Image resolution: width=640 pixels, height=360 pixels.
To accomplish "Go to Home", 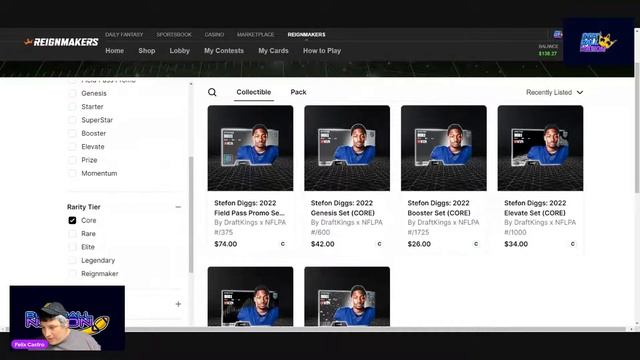I will [115, 51].
